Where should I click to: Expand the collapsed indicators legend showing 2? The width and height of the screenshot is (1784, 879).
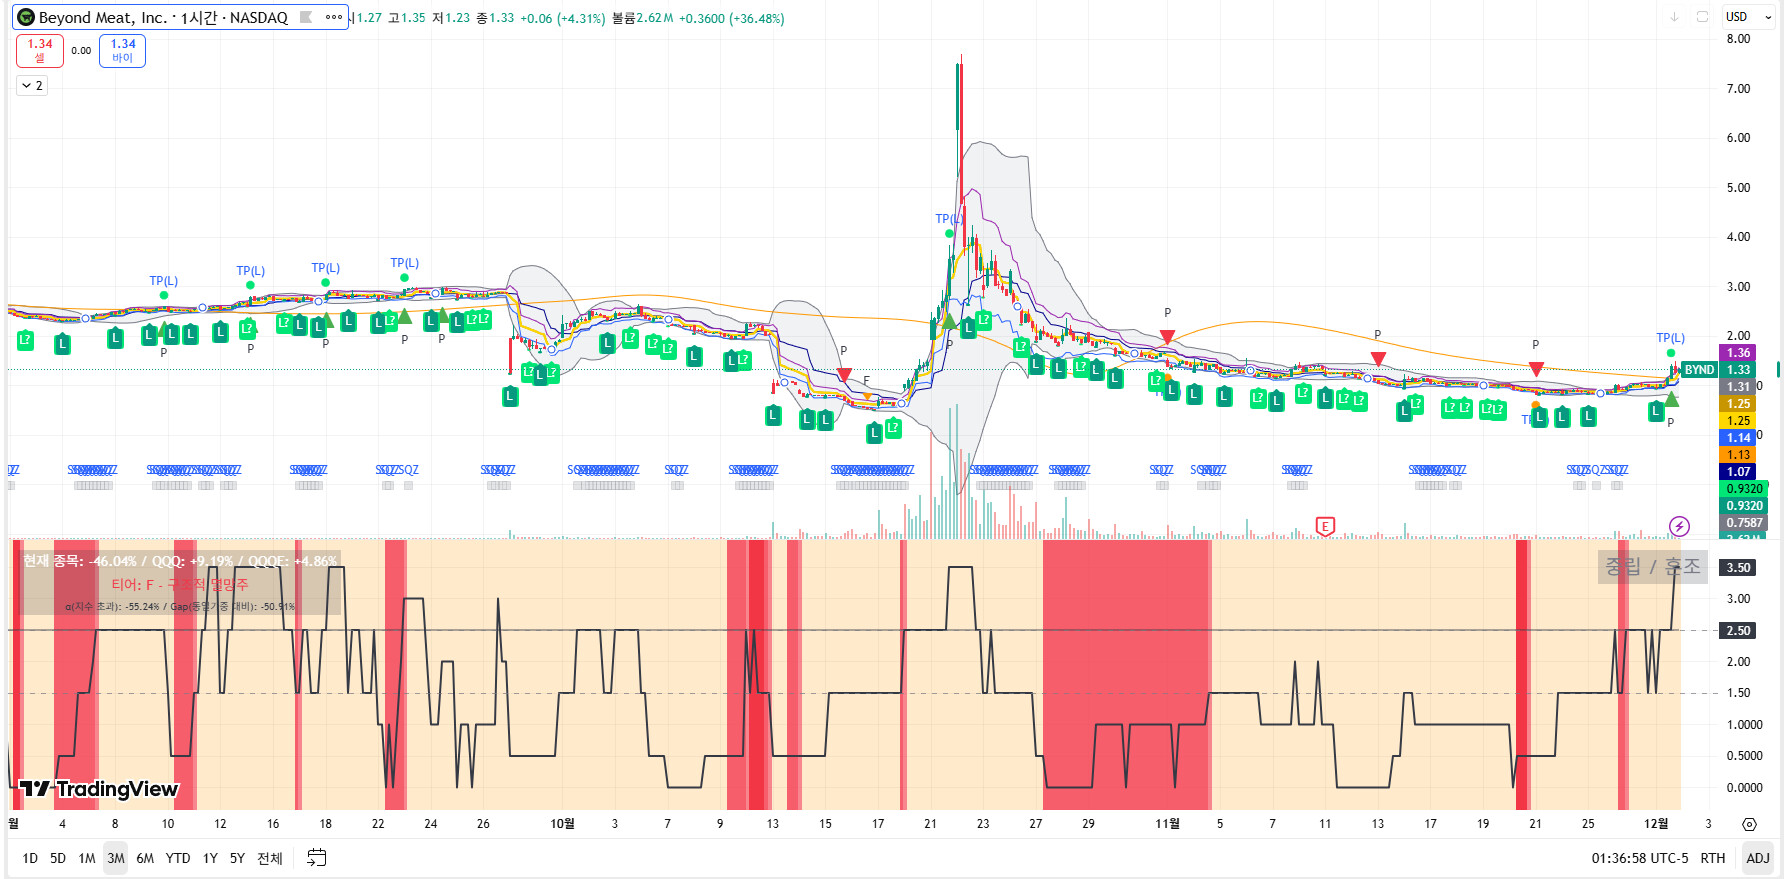click(32, 86)
